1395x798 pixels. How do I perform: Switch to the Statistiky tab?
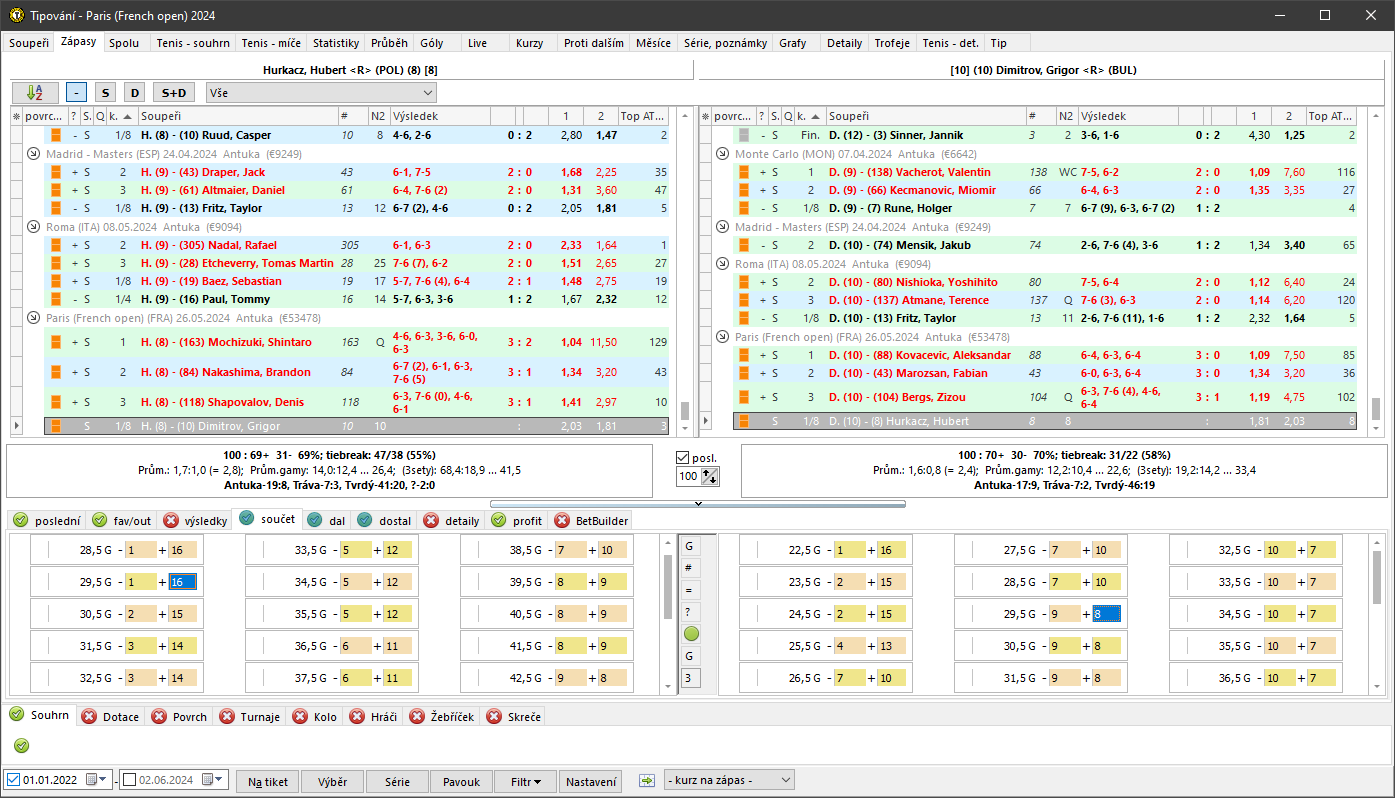[335, 43]
